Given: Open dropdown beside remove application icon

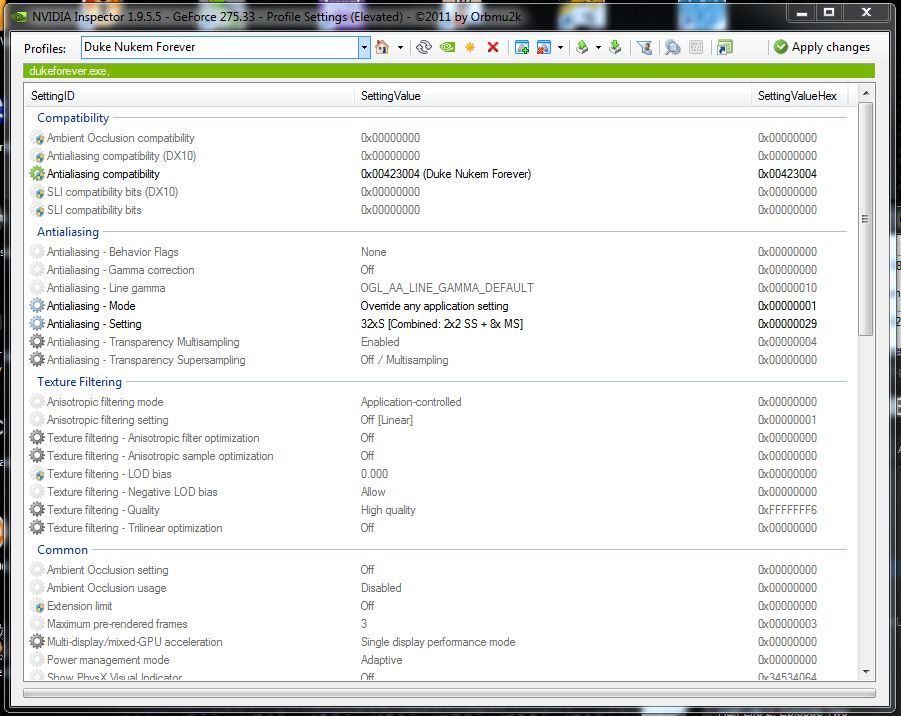Looking at the screenshot, I should point(560,48).
